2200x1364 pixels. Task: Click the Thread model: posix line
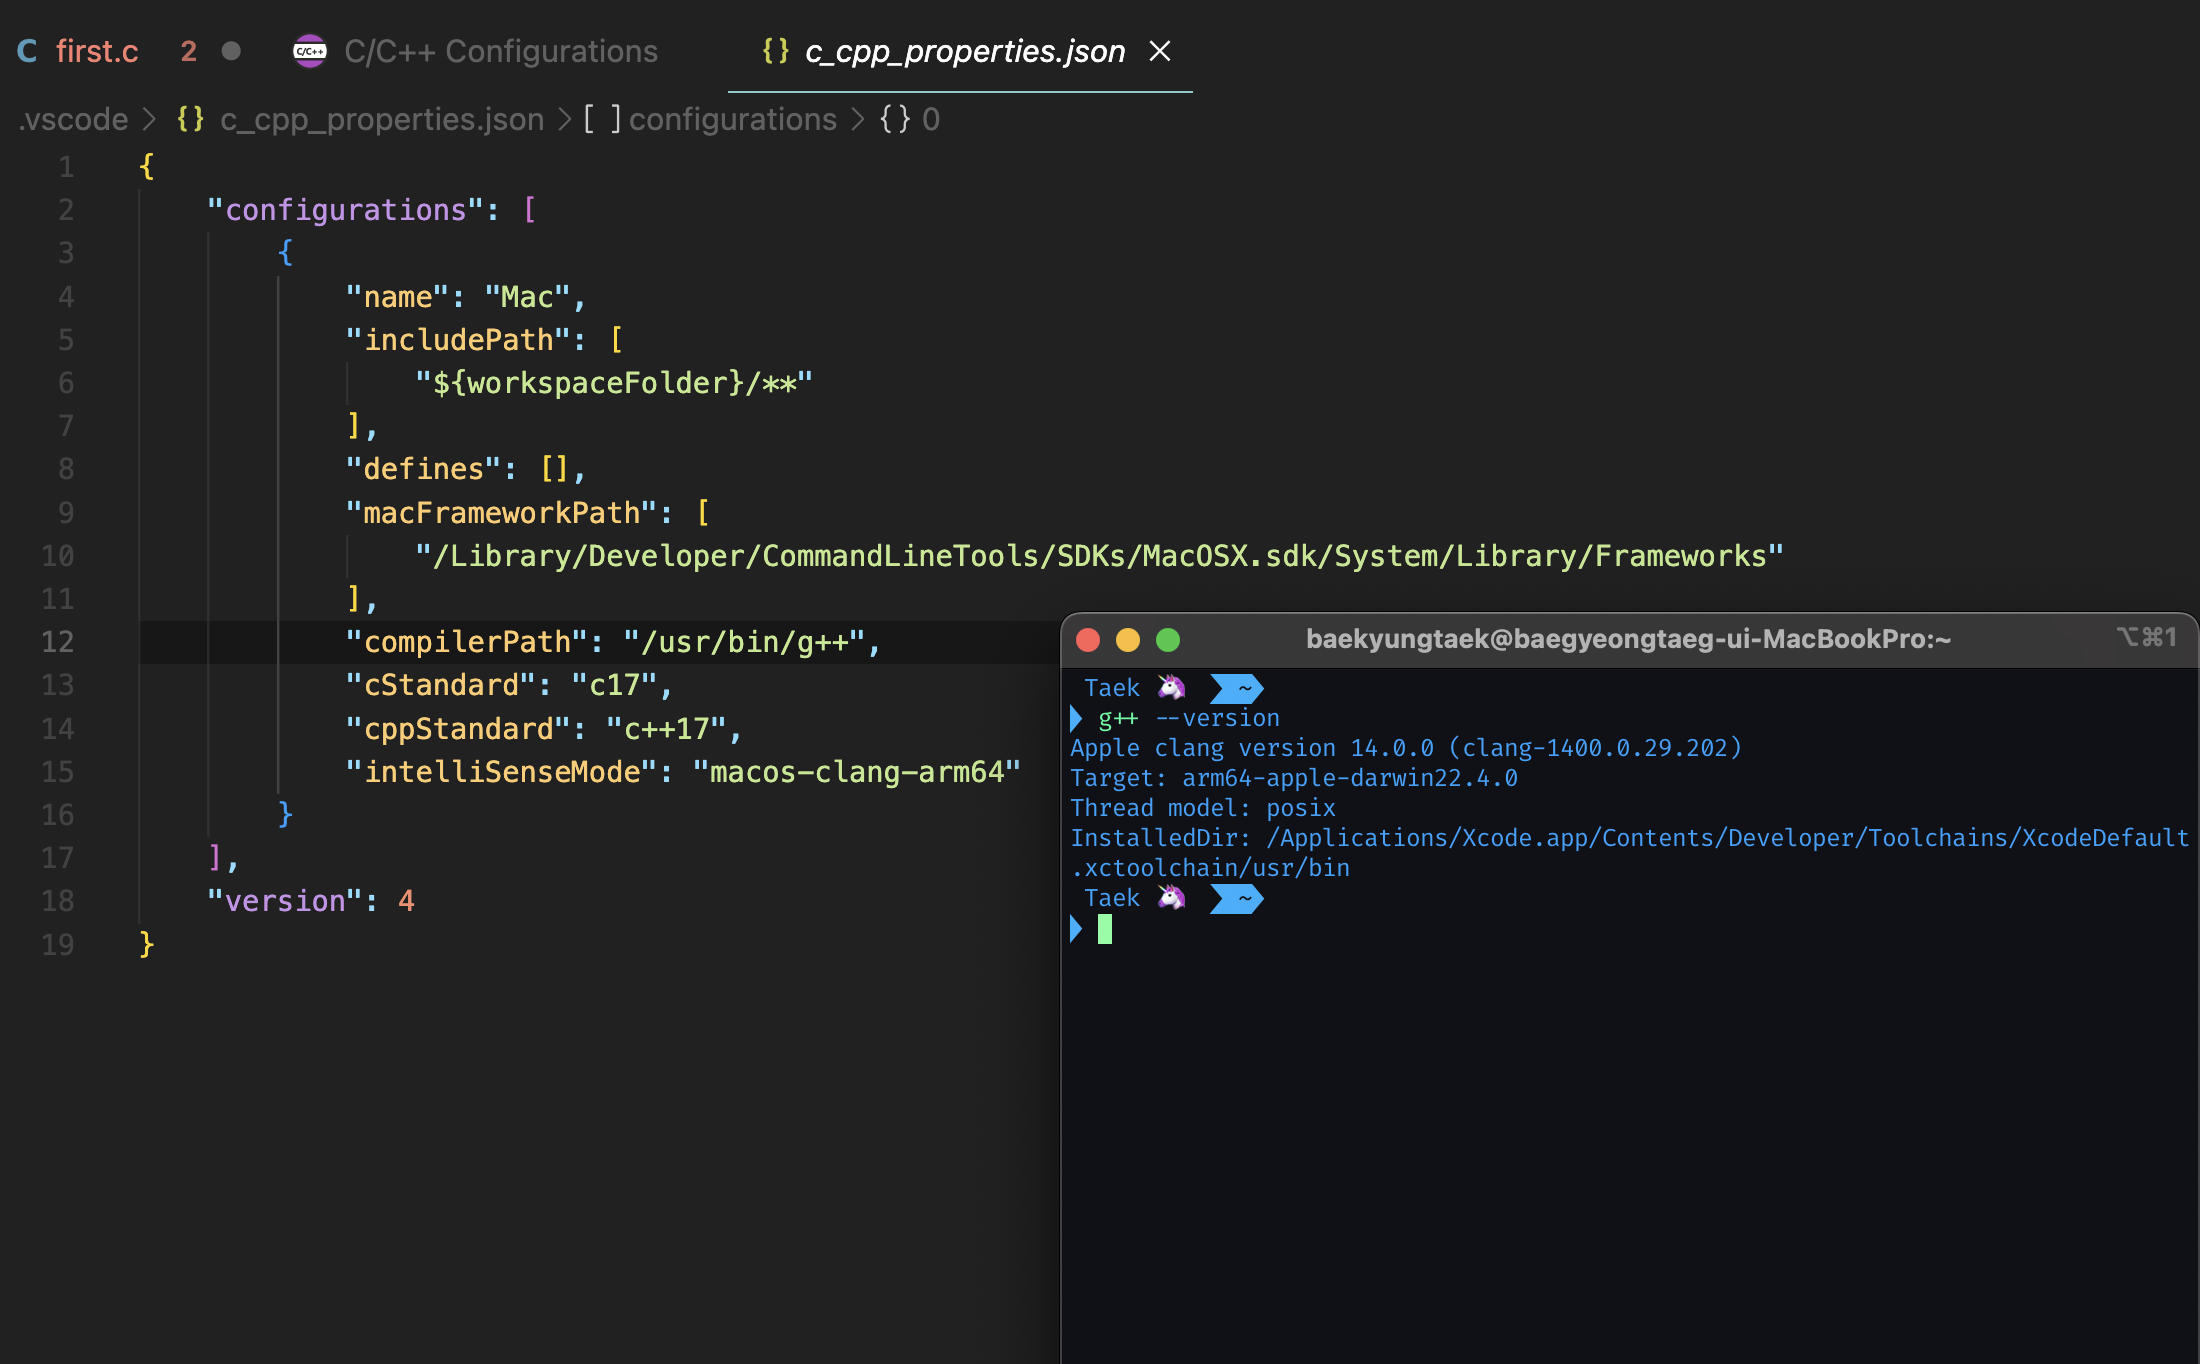(x=1203, y=808)
